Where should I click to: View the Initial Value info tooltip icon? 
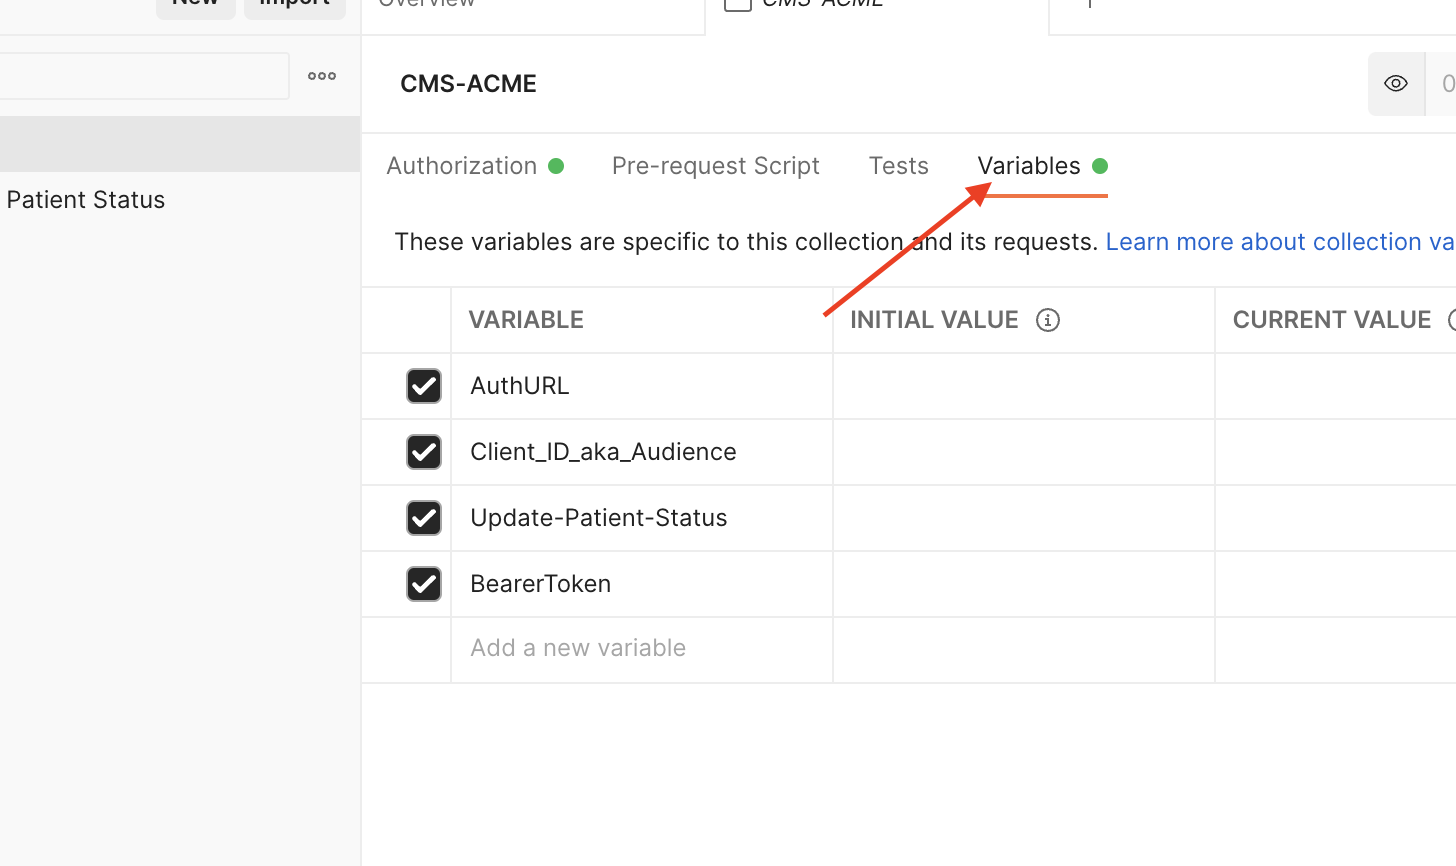coord(1047,319)
